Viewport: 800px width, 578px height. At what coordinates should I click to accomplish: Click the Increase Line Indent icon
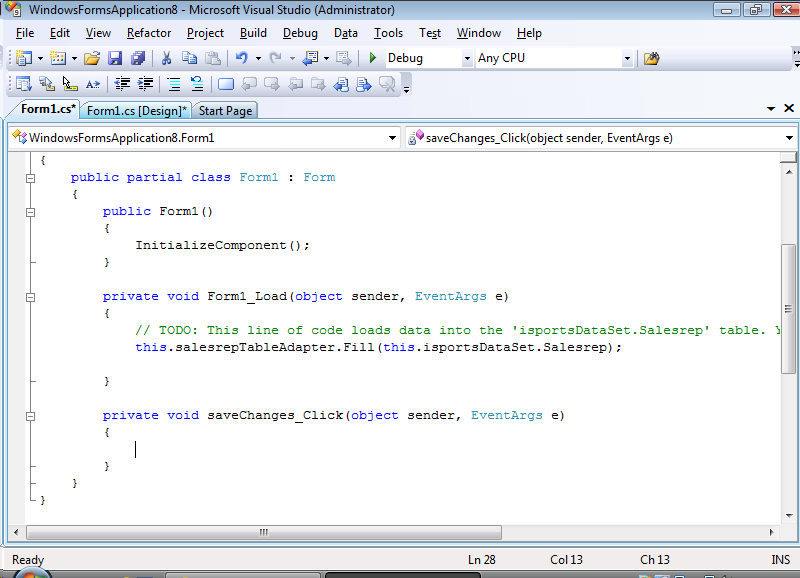coord(145,84)
